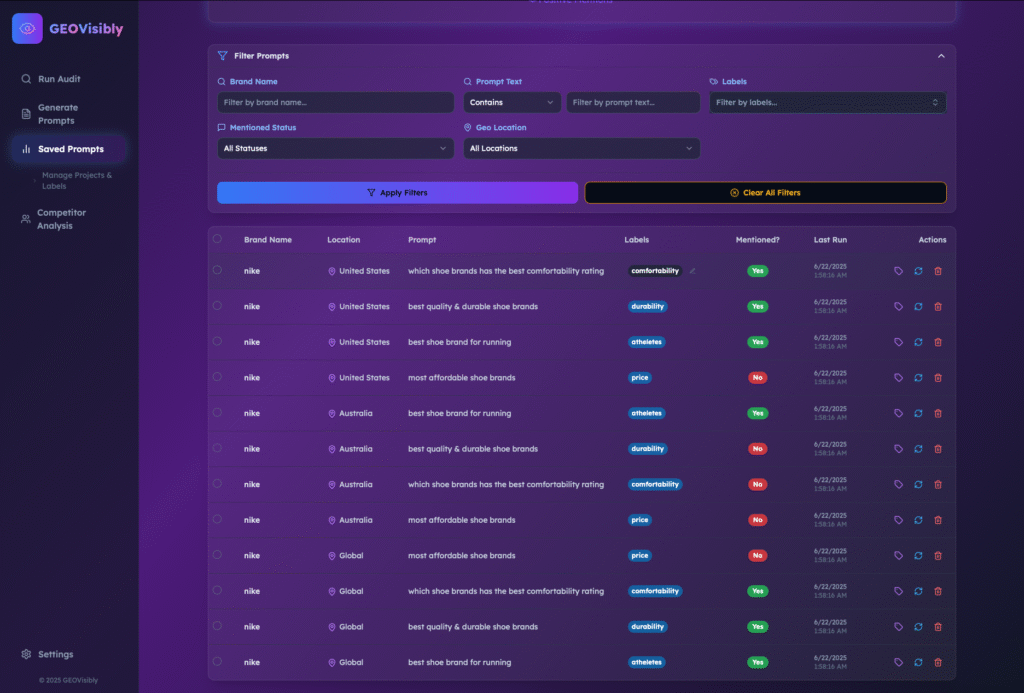Screen dimensions: 1024x693
Task: Edit the comfortability label pencil icon in first row
Action: [x=692, y=271]
